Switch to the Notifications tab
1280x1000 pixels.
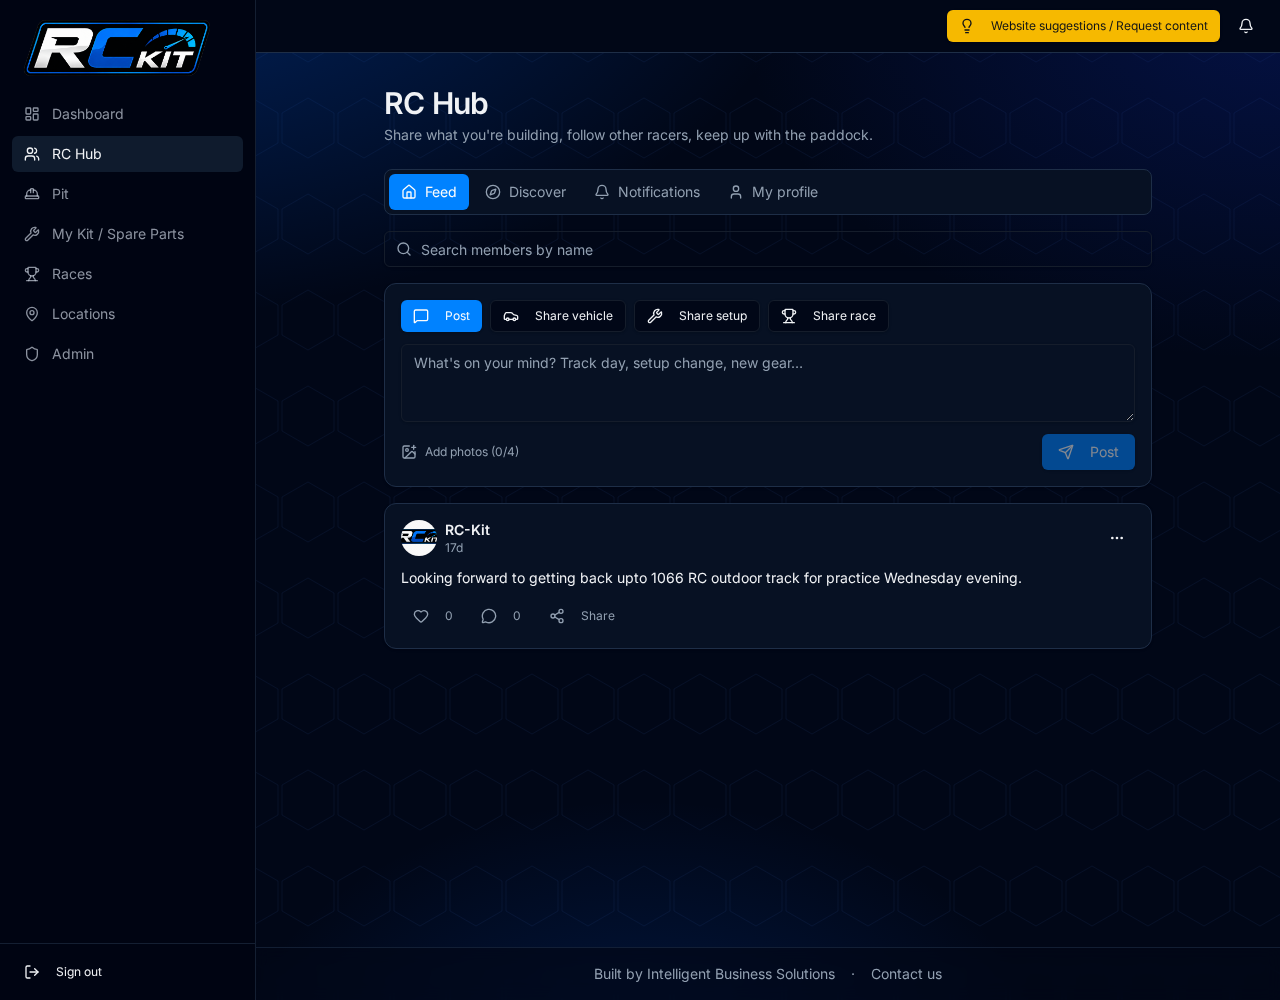(647, 192)
